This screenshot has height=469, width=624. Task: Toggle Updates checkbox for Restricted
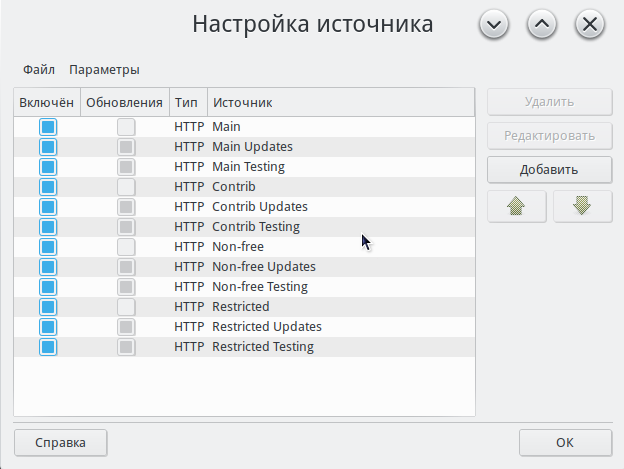(126, 307)
